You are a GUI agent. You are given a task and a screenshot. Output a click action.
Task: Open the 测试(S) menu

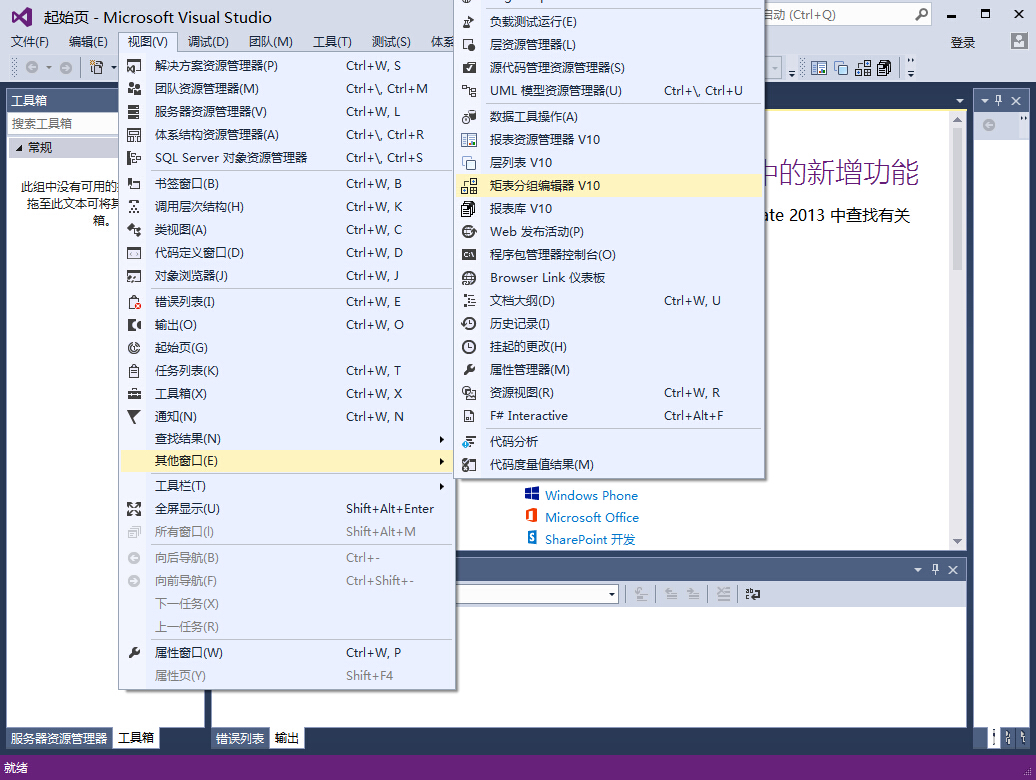(391, 42)
